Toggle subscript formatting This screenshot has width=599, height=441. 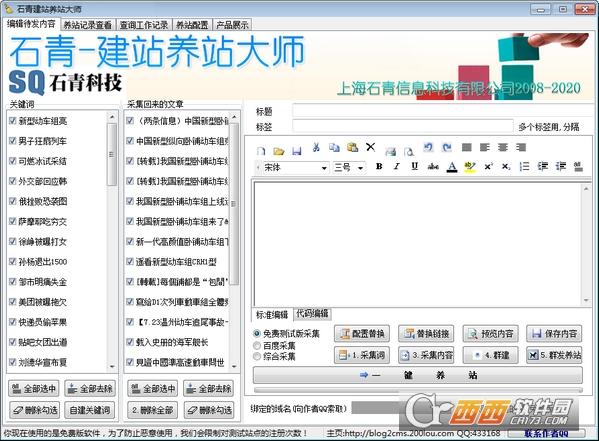506,167
